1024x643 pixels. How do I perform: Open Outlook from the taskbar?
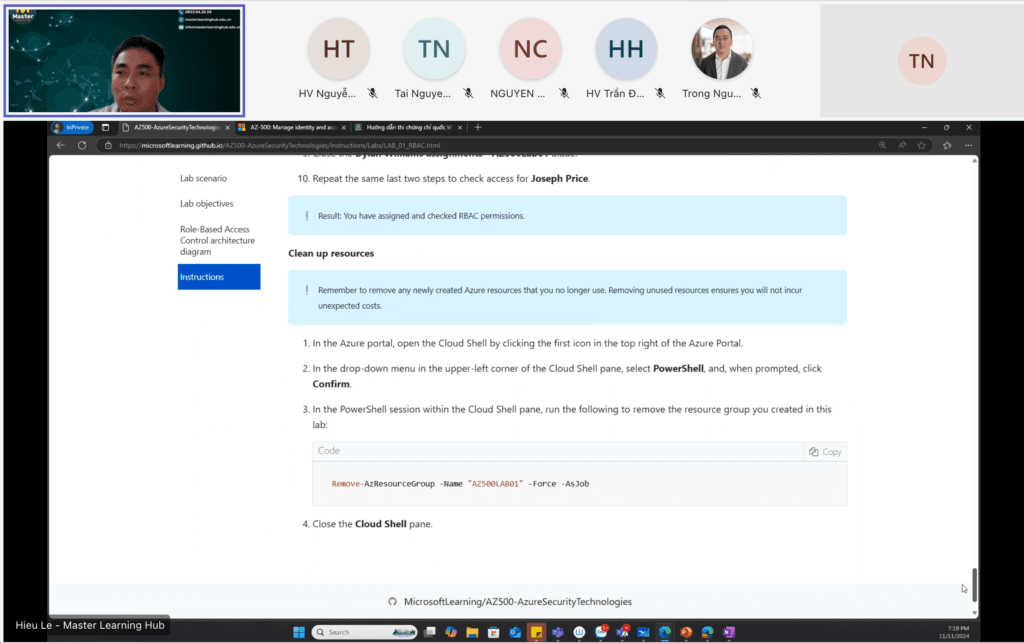(x=515, y=632)
